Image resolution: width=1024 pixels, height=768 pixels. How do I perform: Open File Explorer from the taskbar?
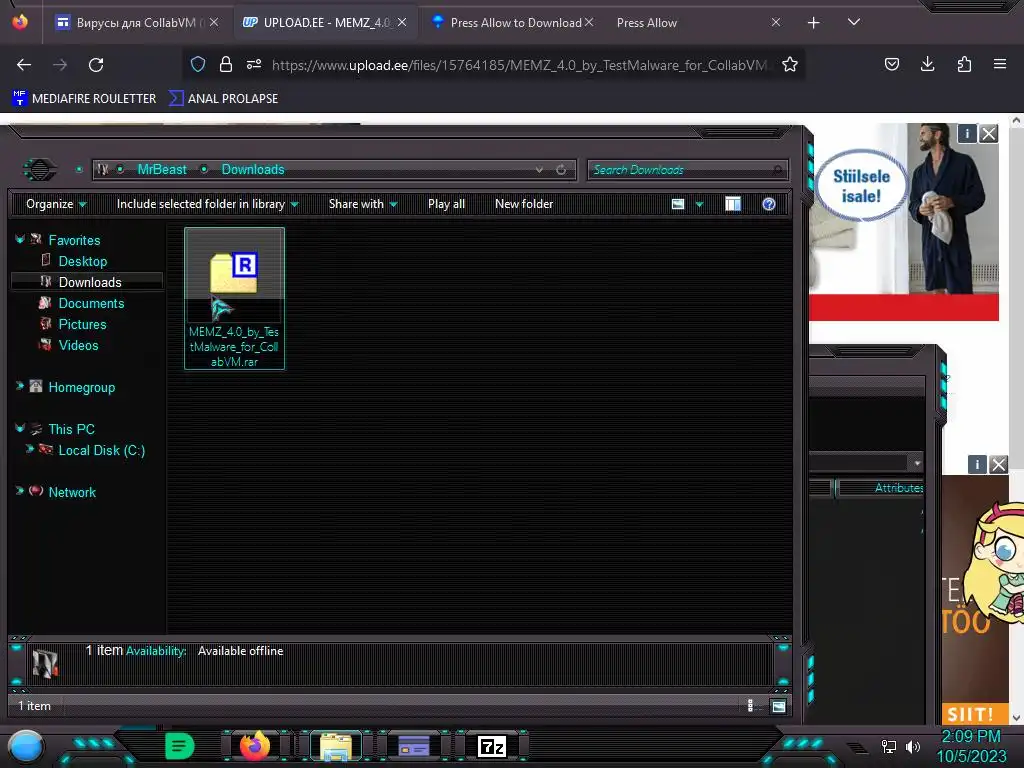pos(336,746)
